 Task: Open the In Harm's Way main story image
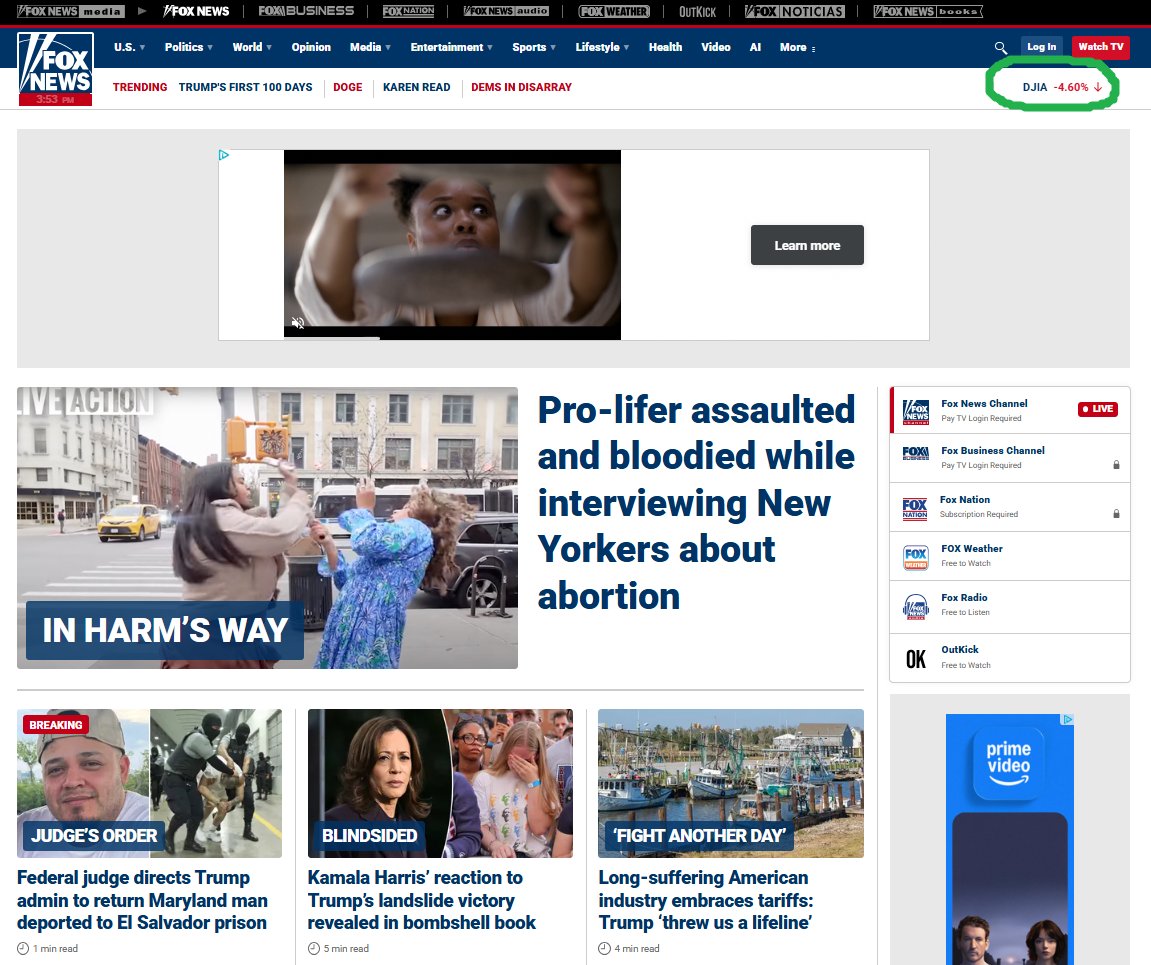pyautogui.click(x=267, y=528)
